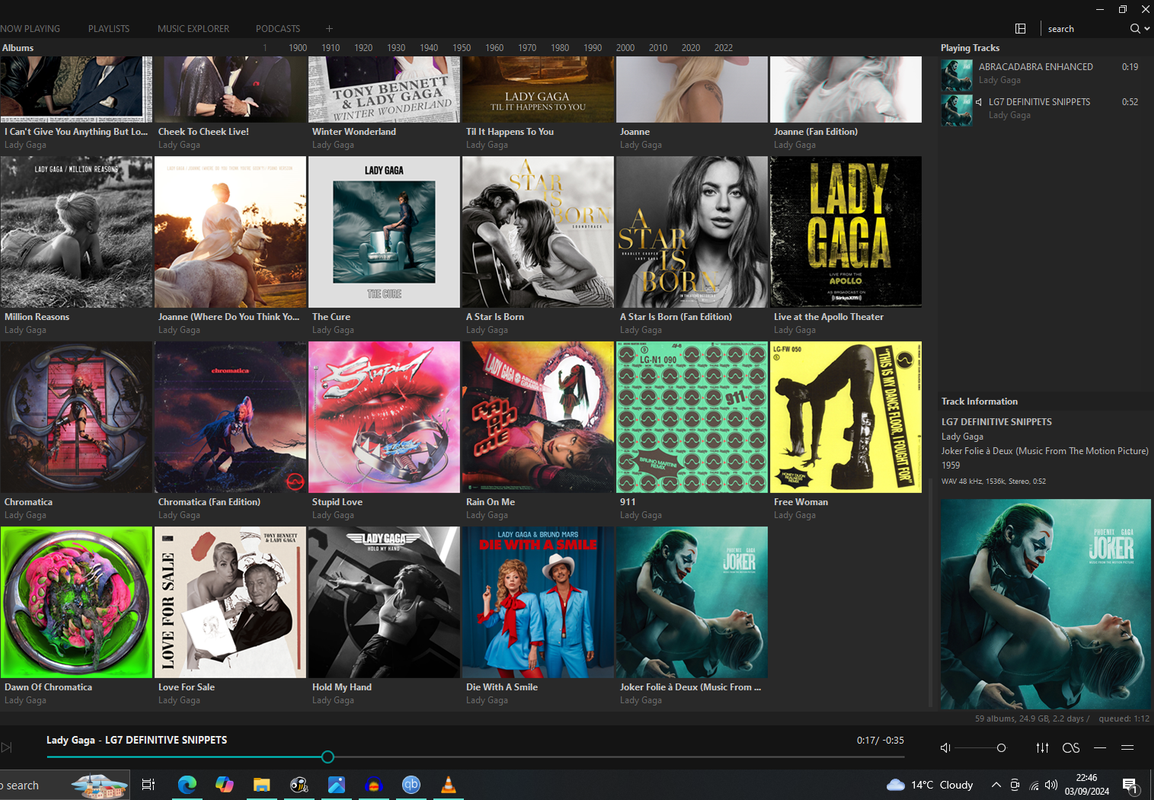Open the Podcasts tab
The image size is (1154, 800).
pyautogui.click(x=277, y=29)
